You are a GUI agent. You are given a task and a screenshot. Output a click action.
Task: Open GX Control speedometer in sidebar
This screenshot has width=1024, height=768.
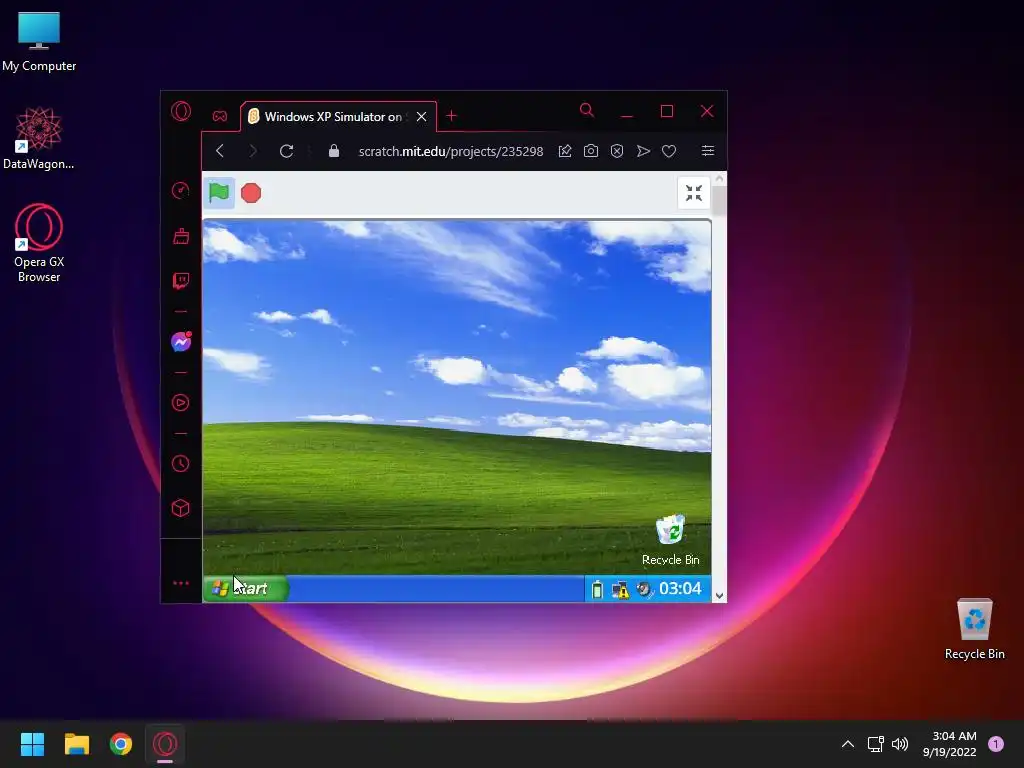181,190
